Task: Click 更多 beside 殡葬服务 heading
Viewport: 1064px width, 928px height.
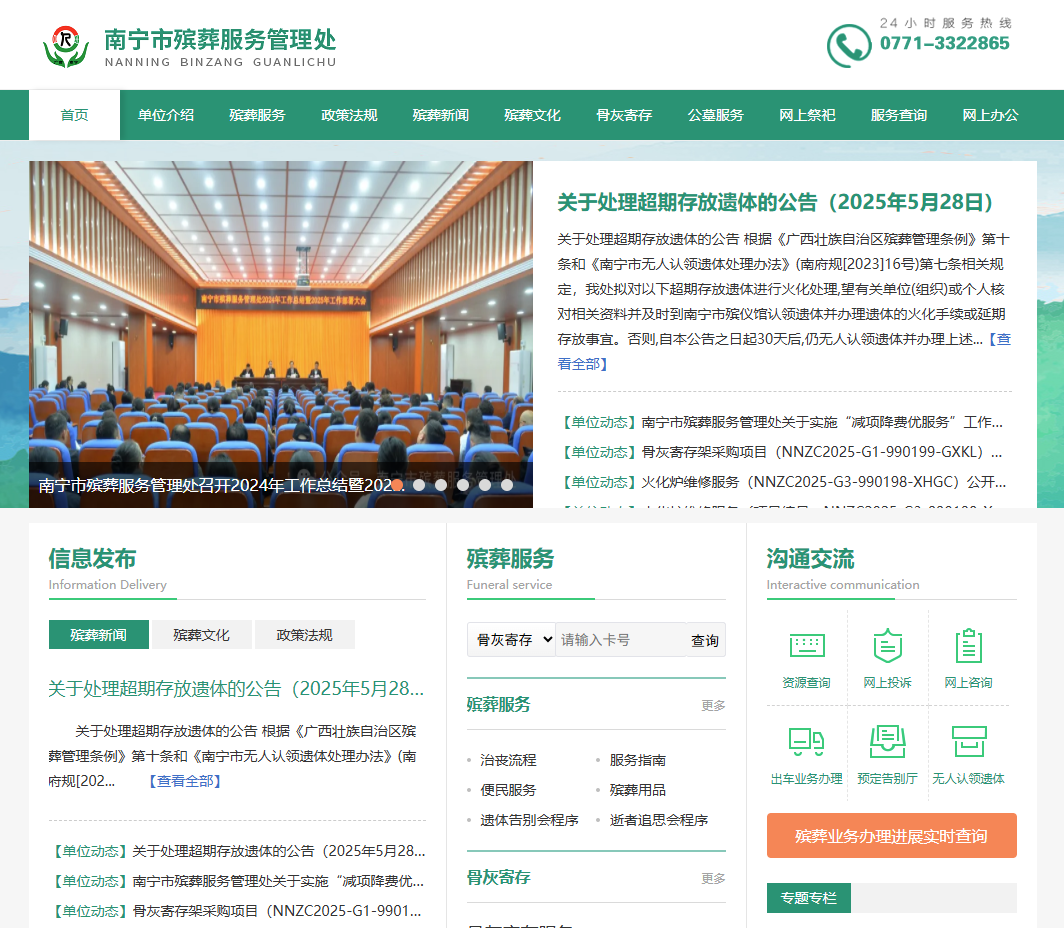Action: click(713, 705)
